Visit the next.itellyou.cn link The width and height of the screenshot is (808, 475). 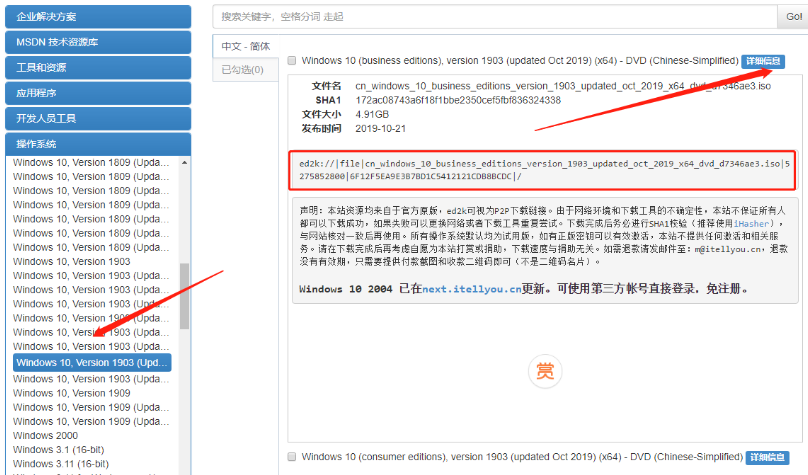pyautogui.click(x=472, y=289)
